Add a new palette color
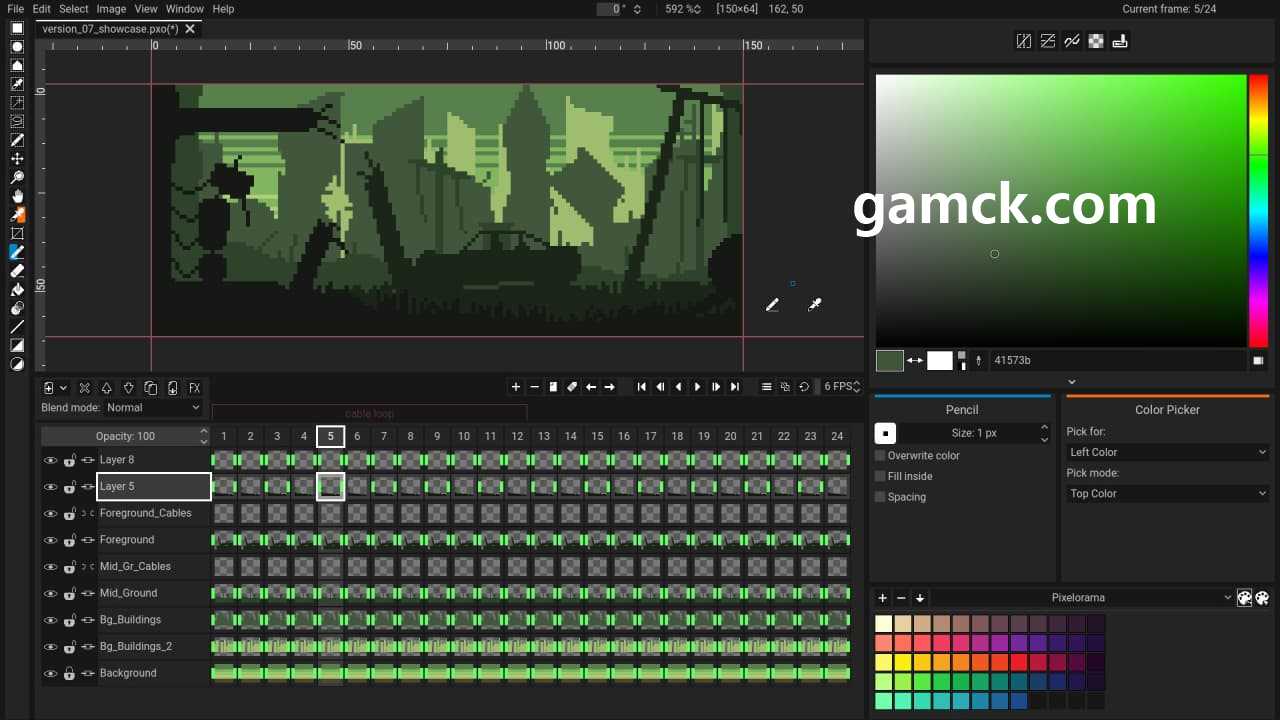 (x=882, y=598)
